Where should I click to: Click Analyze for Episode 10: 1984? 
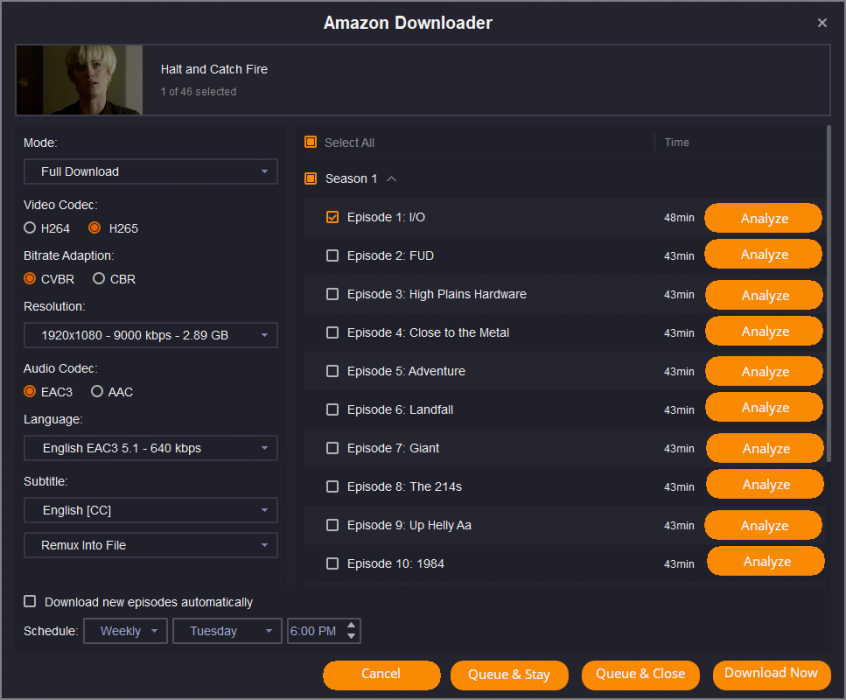tap(766, 562)
